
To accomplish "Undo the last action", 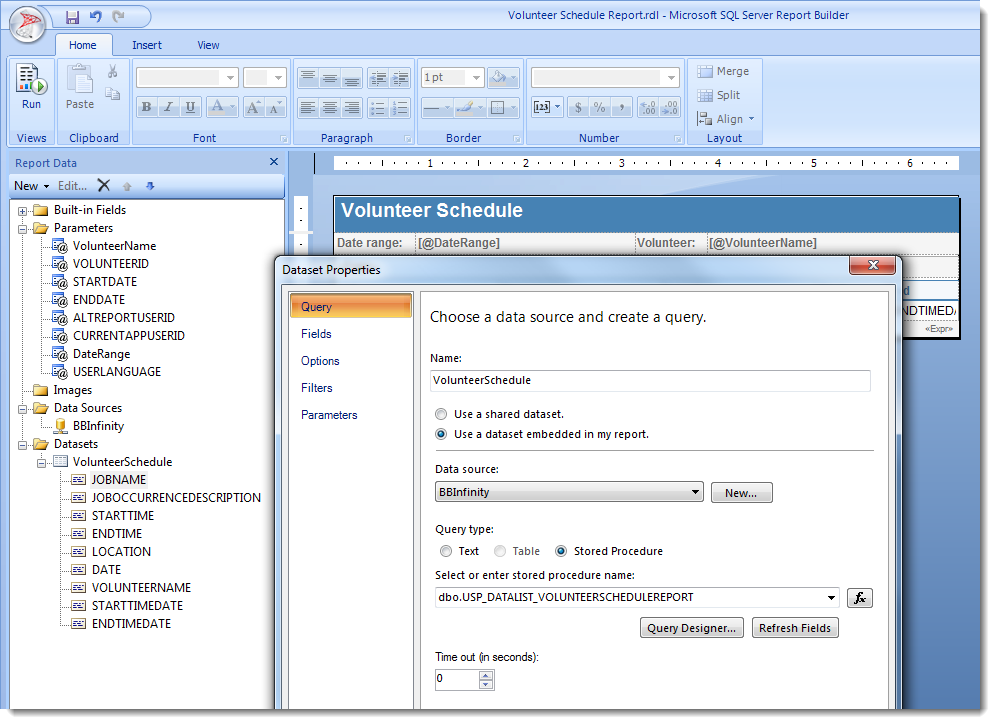I will click(x=96, y=16).
